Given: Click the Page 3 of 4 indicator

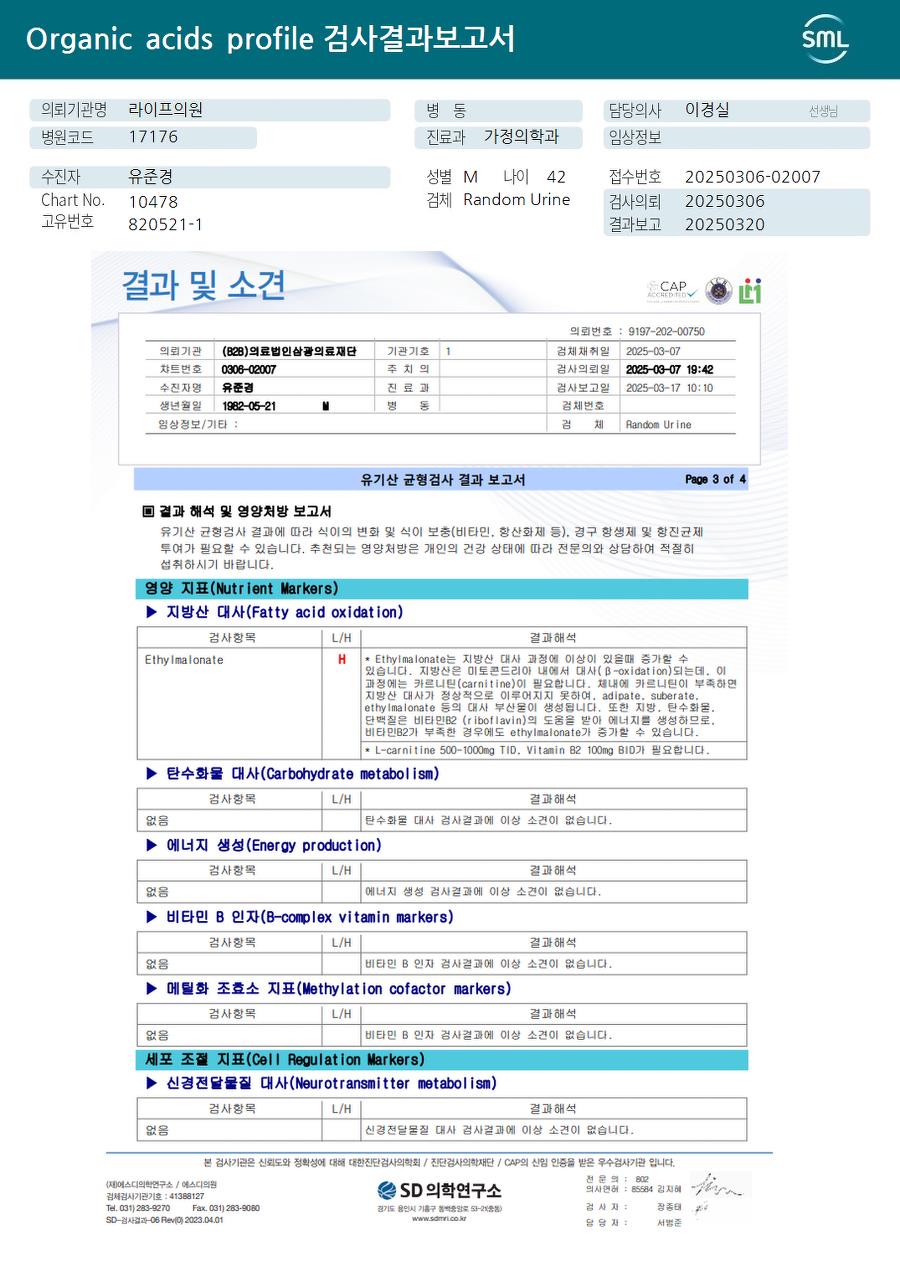Looking at the screenshot, I should click(715, 480).
